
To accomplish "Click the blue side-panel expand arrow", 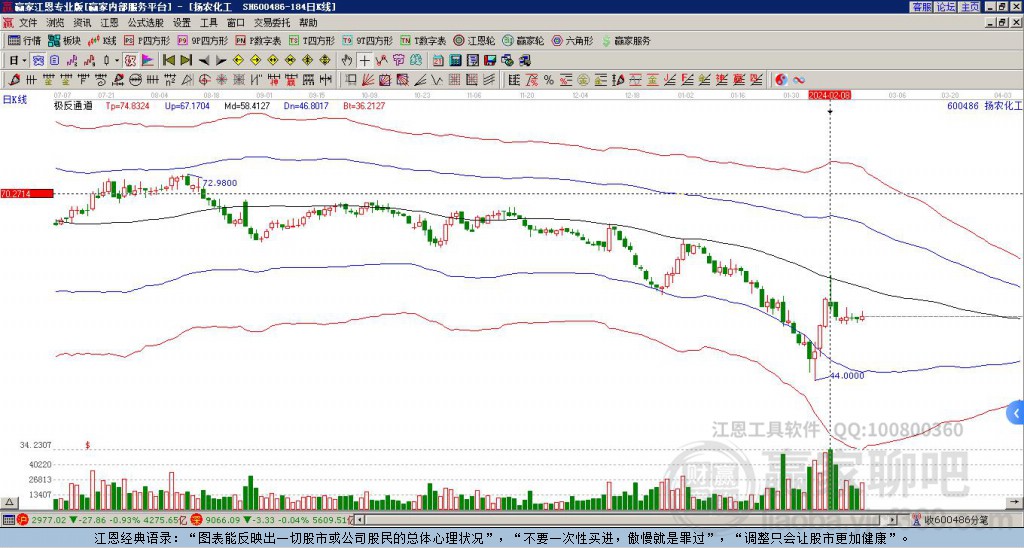I will pos(1016,413).
